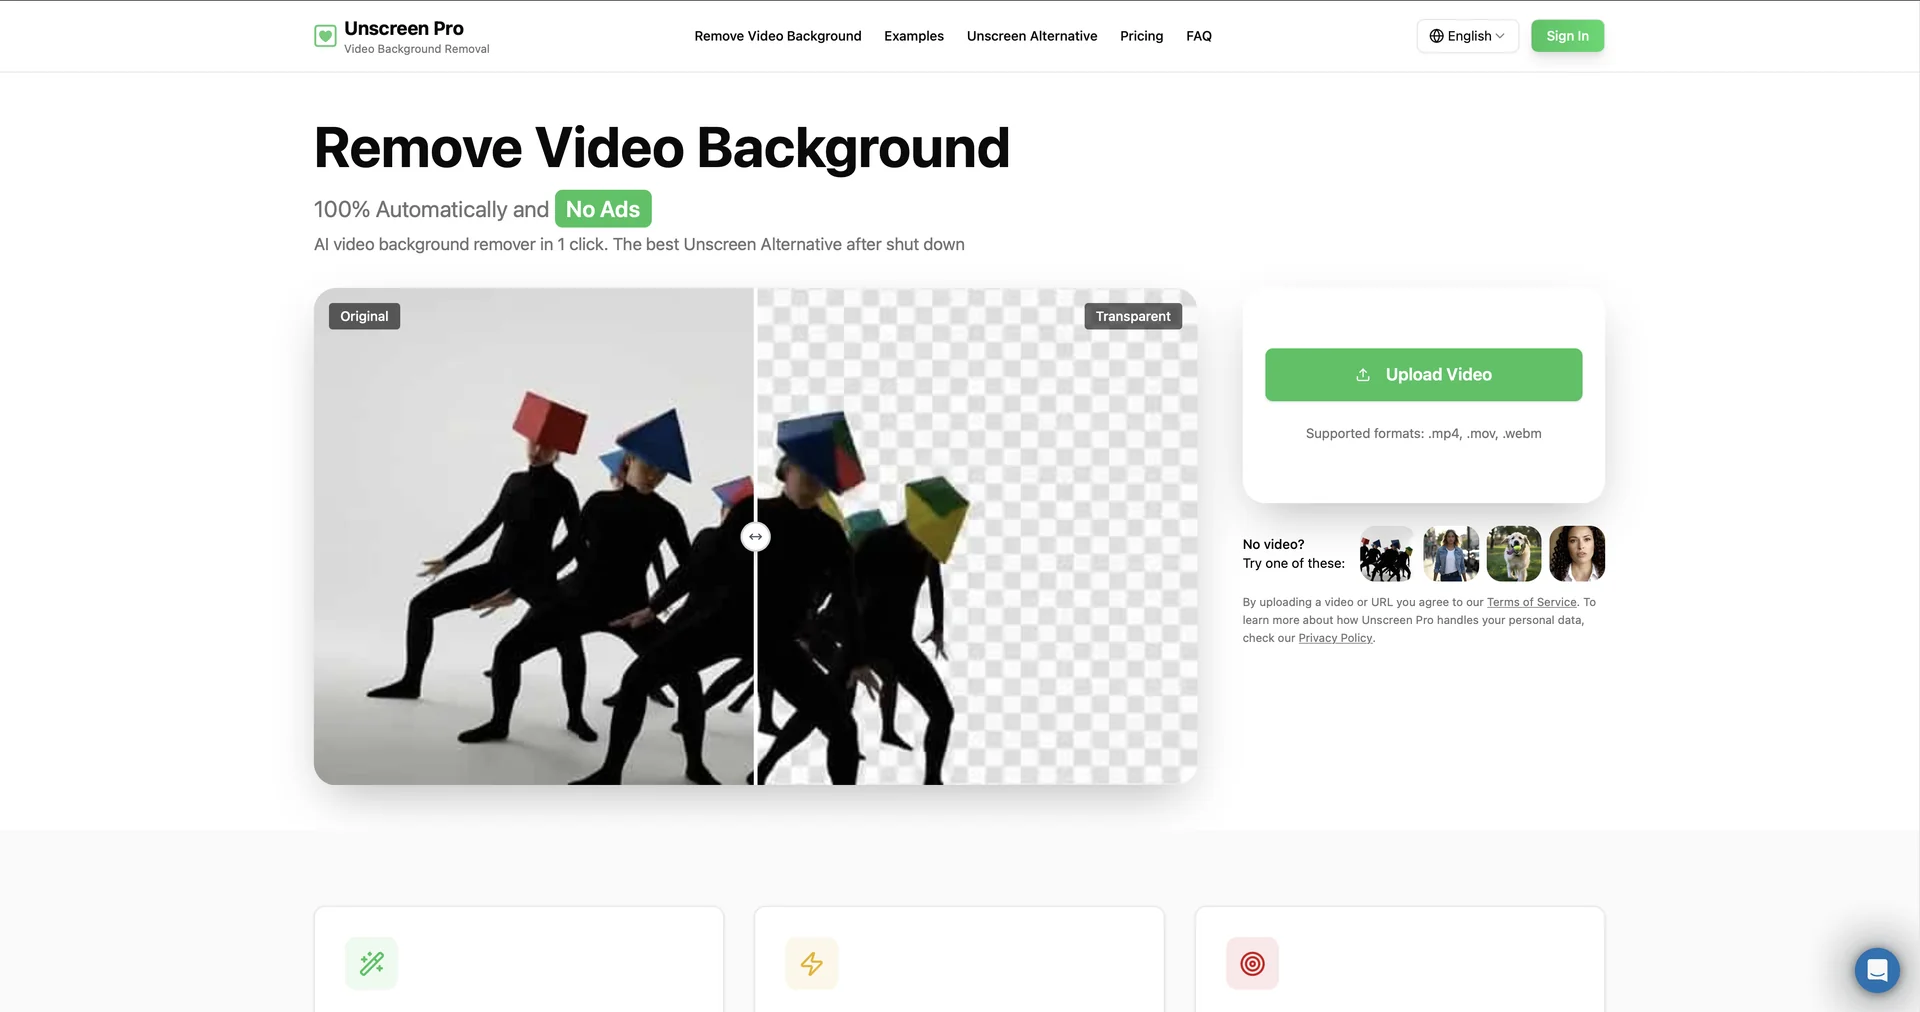
Task: Open the Terms of Service link
Action: click(x=1531, y=602)
